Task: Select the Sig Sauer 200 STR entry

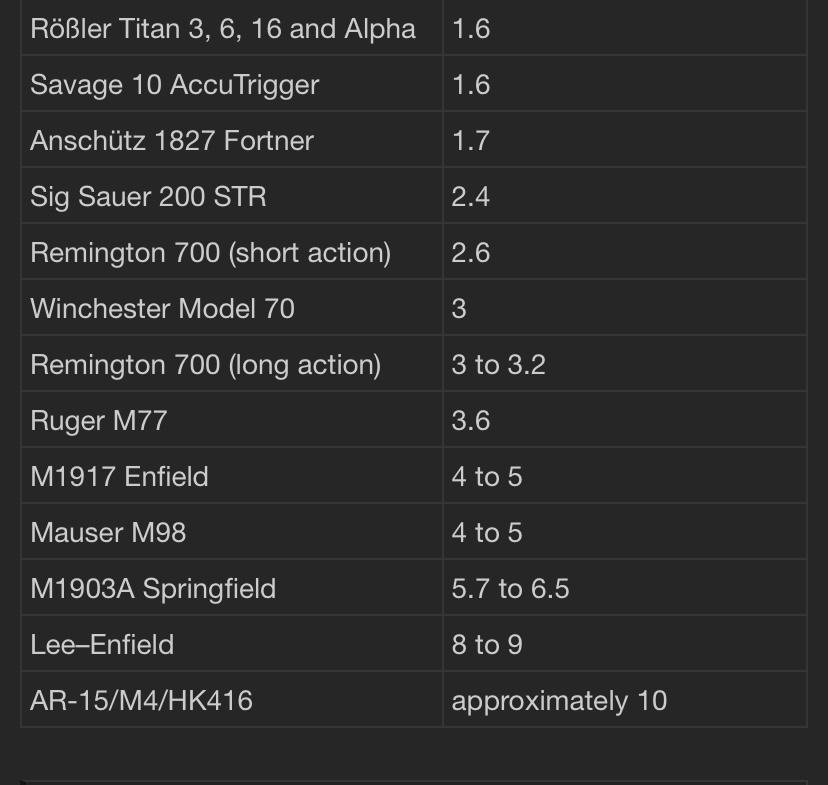Action: 148,197
